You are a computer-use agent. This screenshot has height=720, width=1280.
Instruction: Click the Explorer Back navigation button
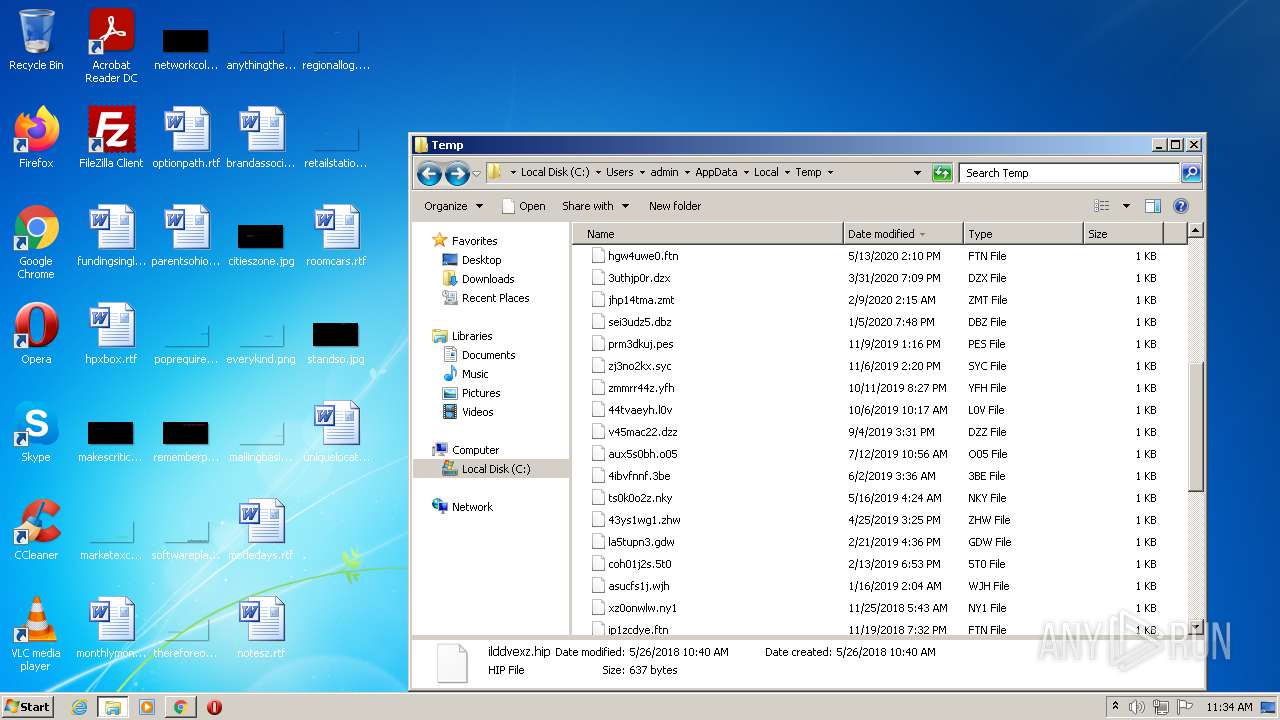[x=429, y=173]
